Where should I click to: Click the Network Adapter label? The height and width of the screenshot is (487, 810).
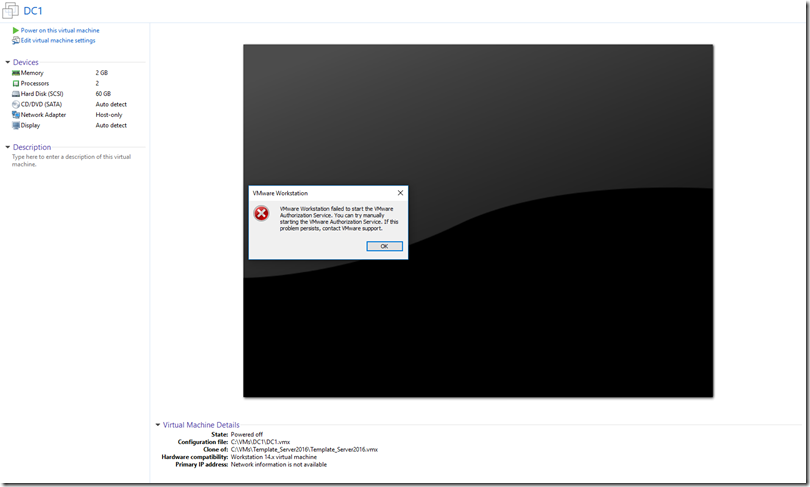click(43, 115)
